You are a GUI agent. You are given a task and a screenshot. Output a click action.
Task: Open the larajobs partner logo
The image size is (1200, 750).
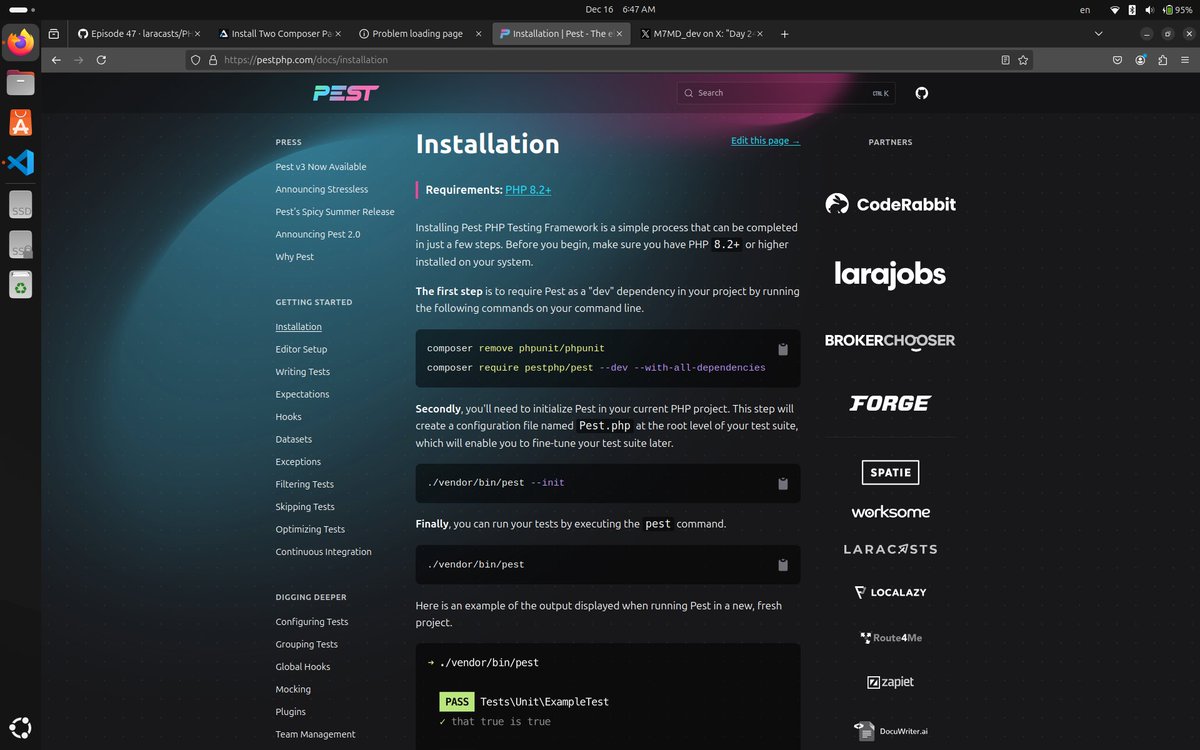click(890, 274)
